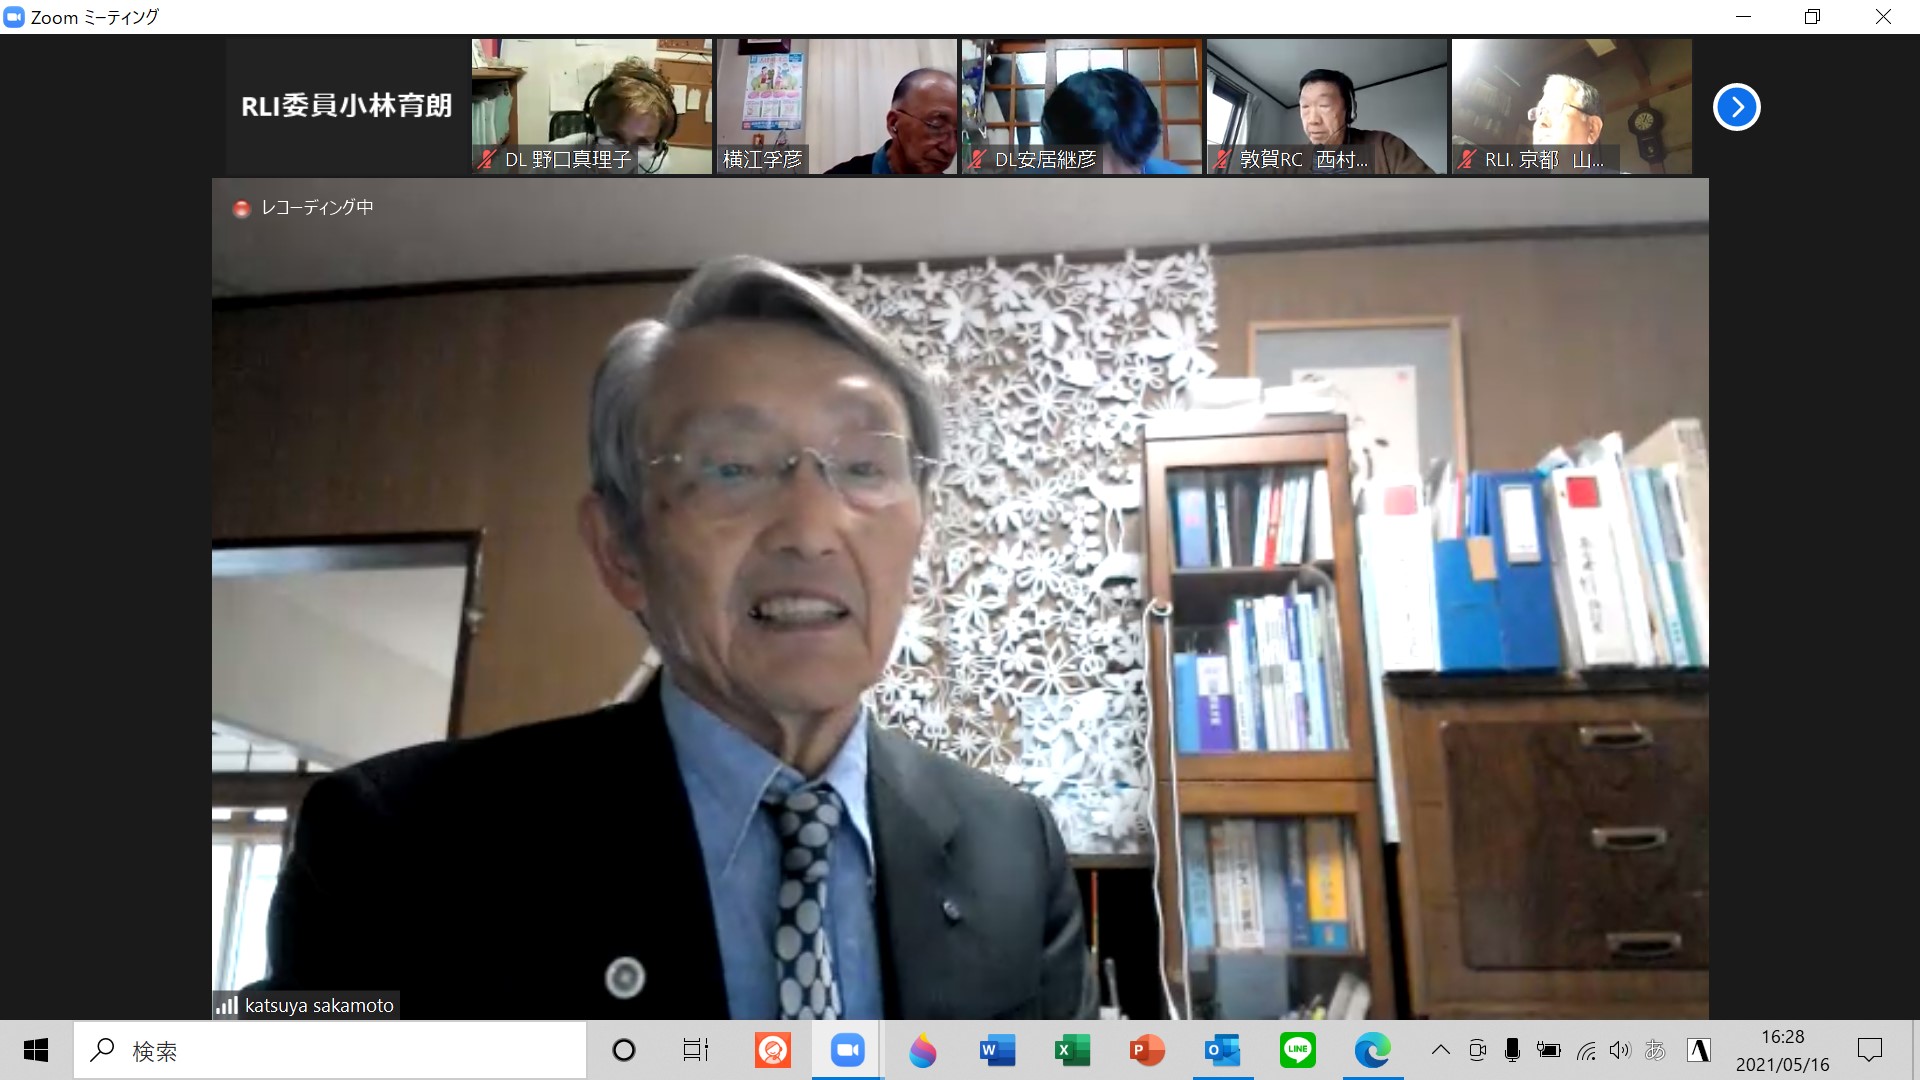The height and width of the screenshot is (1080, 1920).
Task: Click in the taskbar search box
Action: point(330,1050)
